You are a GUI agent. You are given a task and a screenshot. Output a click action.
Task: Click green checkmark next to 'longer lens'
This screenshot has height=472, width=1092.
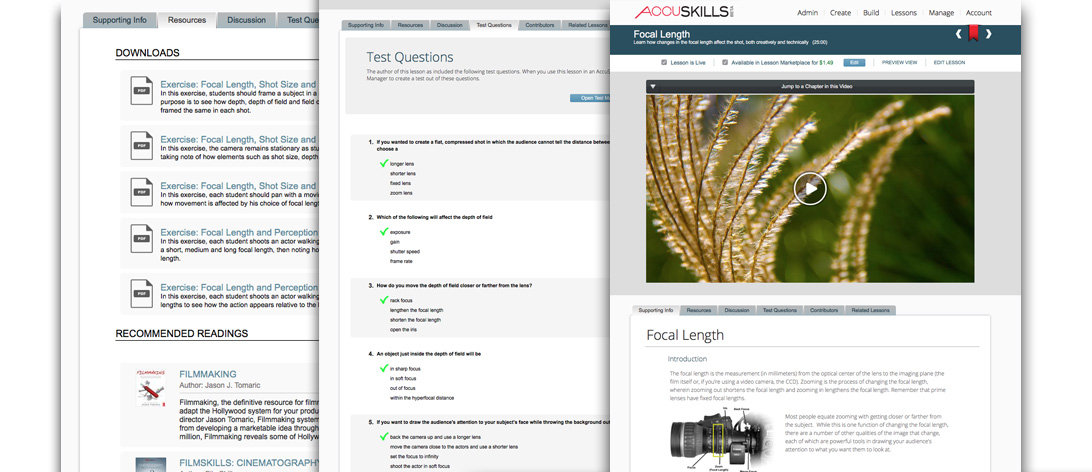point(383,162)
